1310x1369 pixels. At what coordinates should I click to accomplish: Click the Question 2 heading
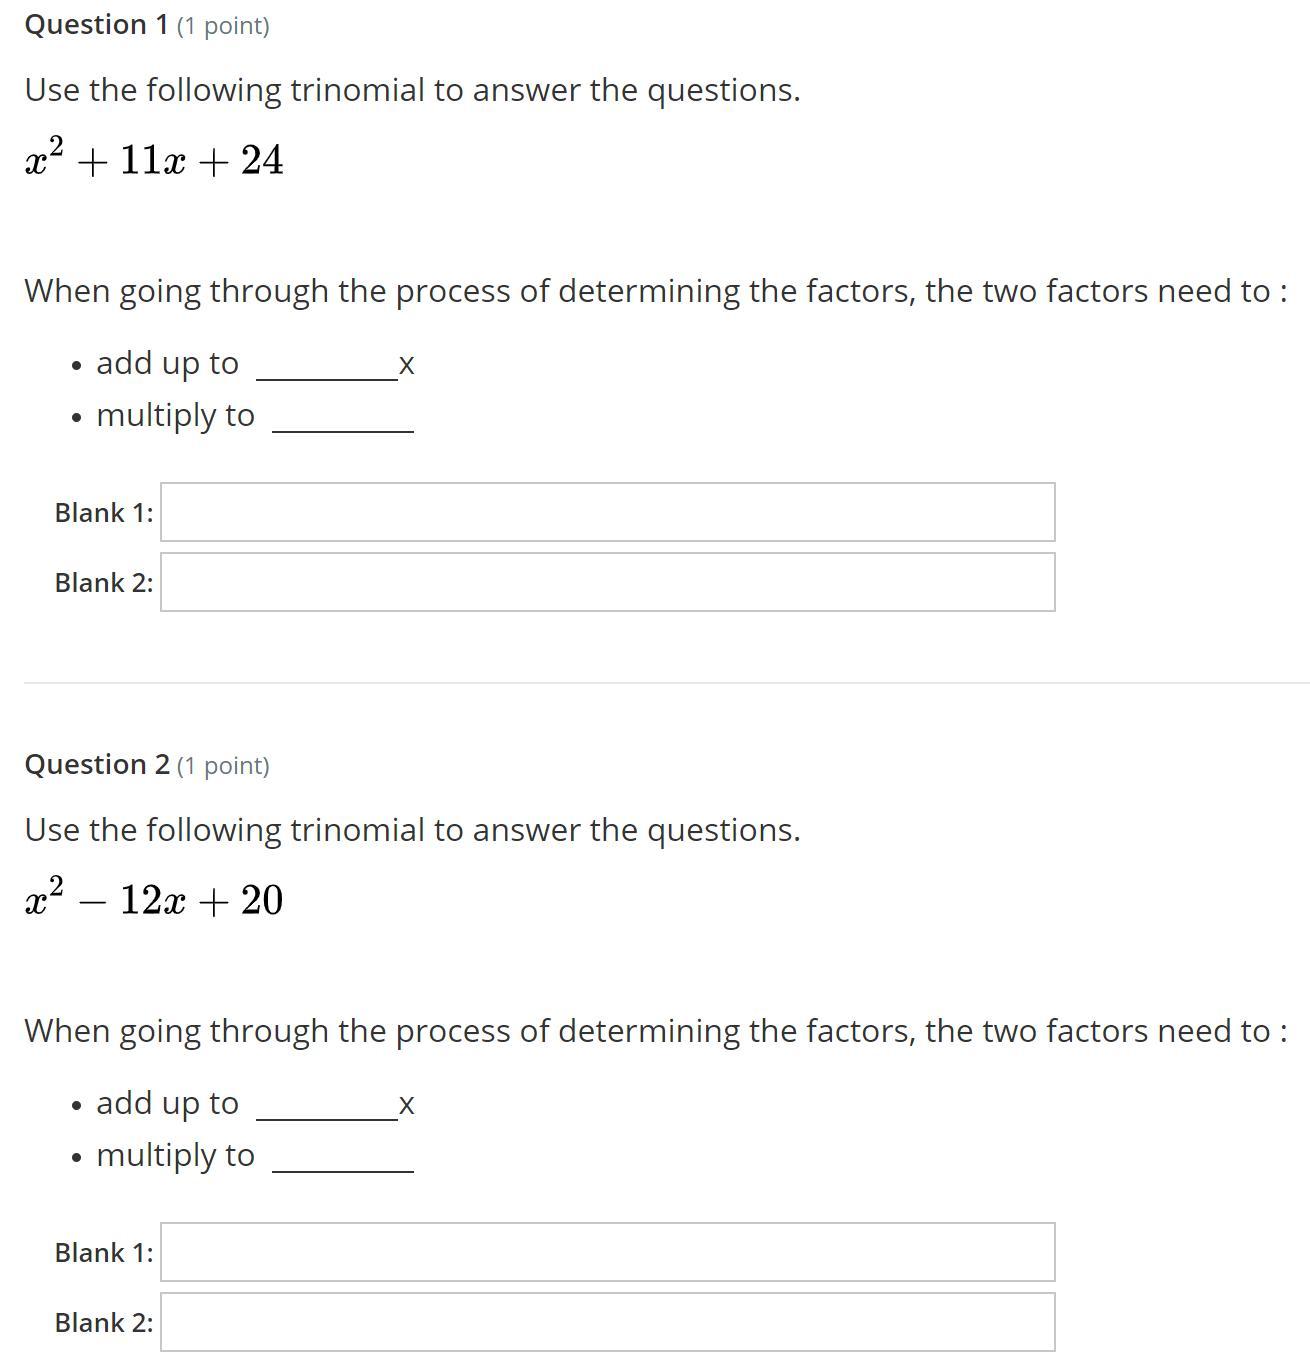[97, 765]
